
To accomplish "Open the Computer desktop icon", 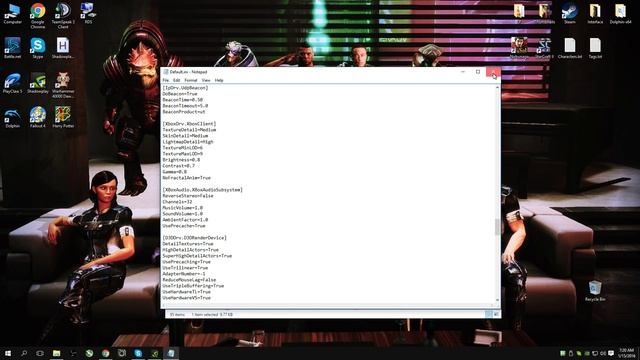I will click(12, 13).
